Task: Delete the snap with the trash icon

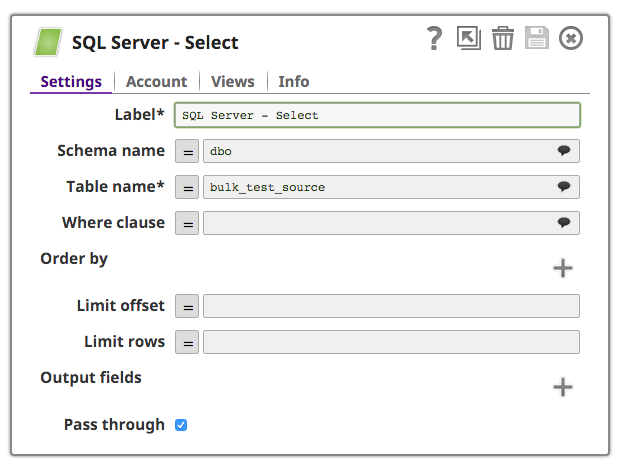Action: 503,38
